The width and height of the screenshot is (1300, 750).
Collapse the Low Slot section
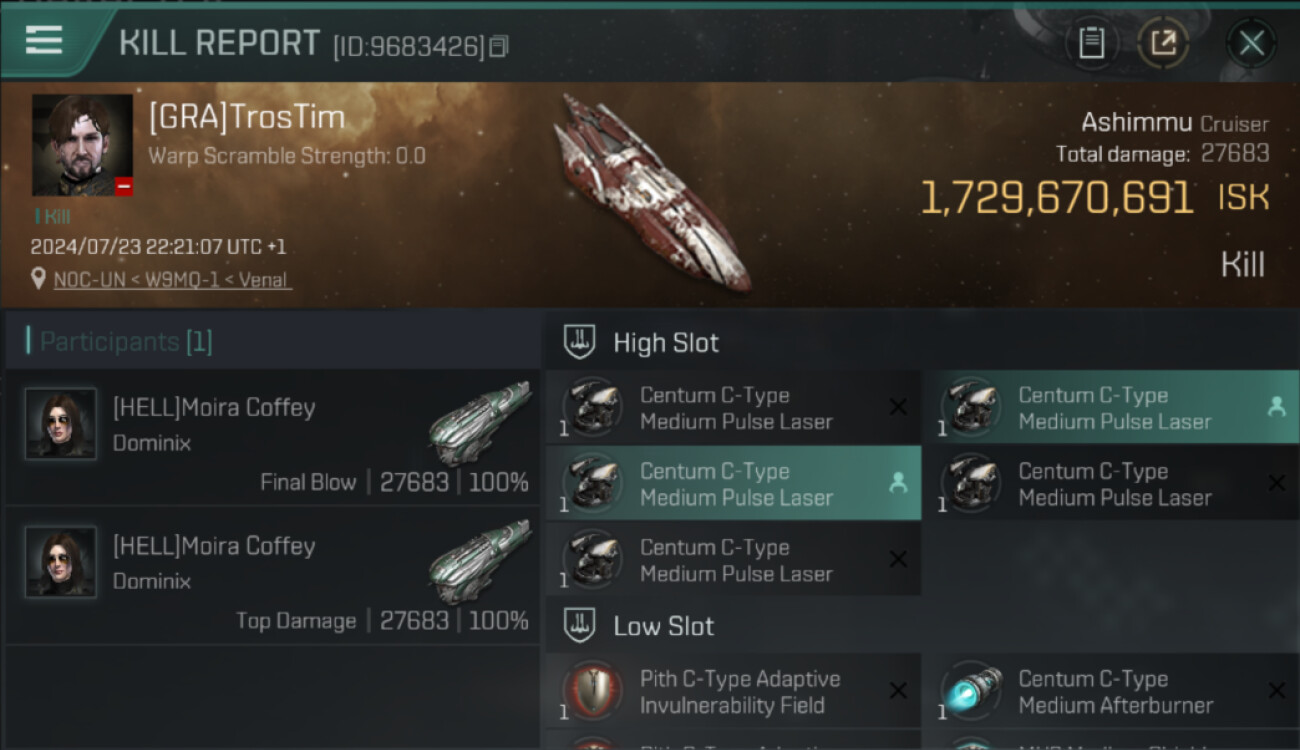tap(663, 627)
